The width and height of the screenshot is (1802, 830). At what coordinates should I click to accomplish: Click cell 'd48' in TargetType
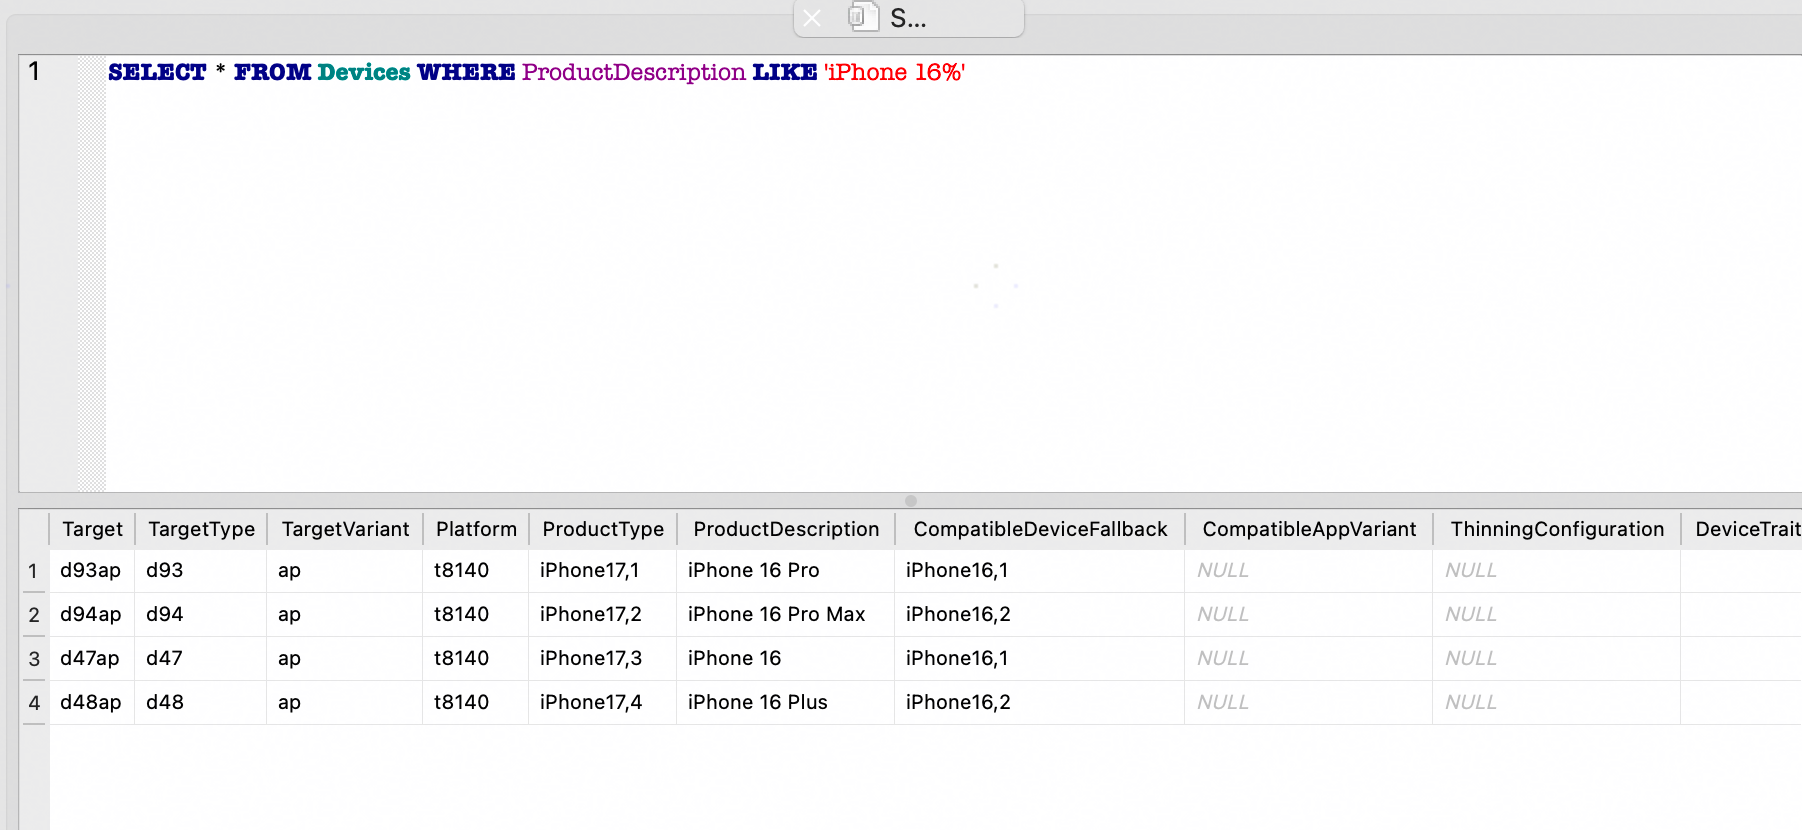[x=201, y=702]
